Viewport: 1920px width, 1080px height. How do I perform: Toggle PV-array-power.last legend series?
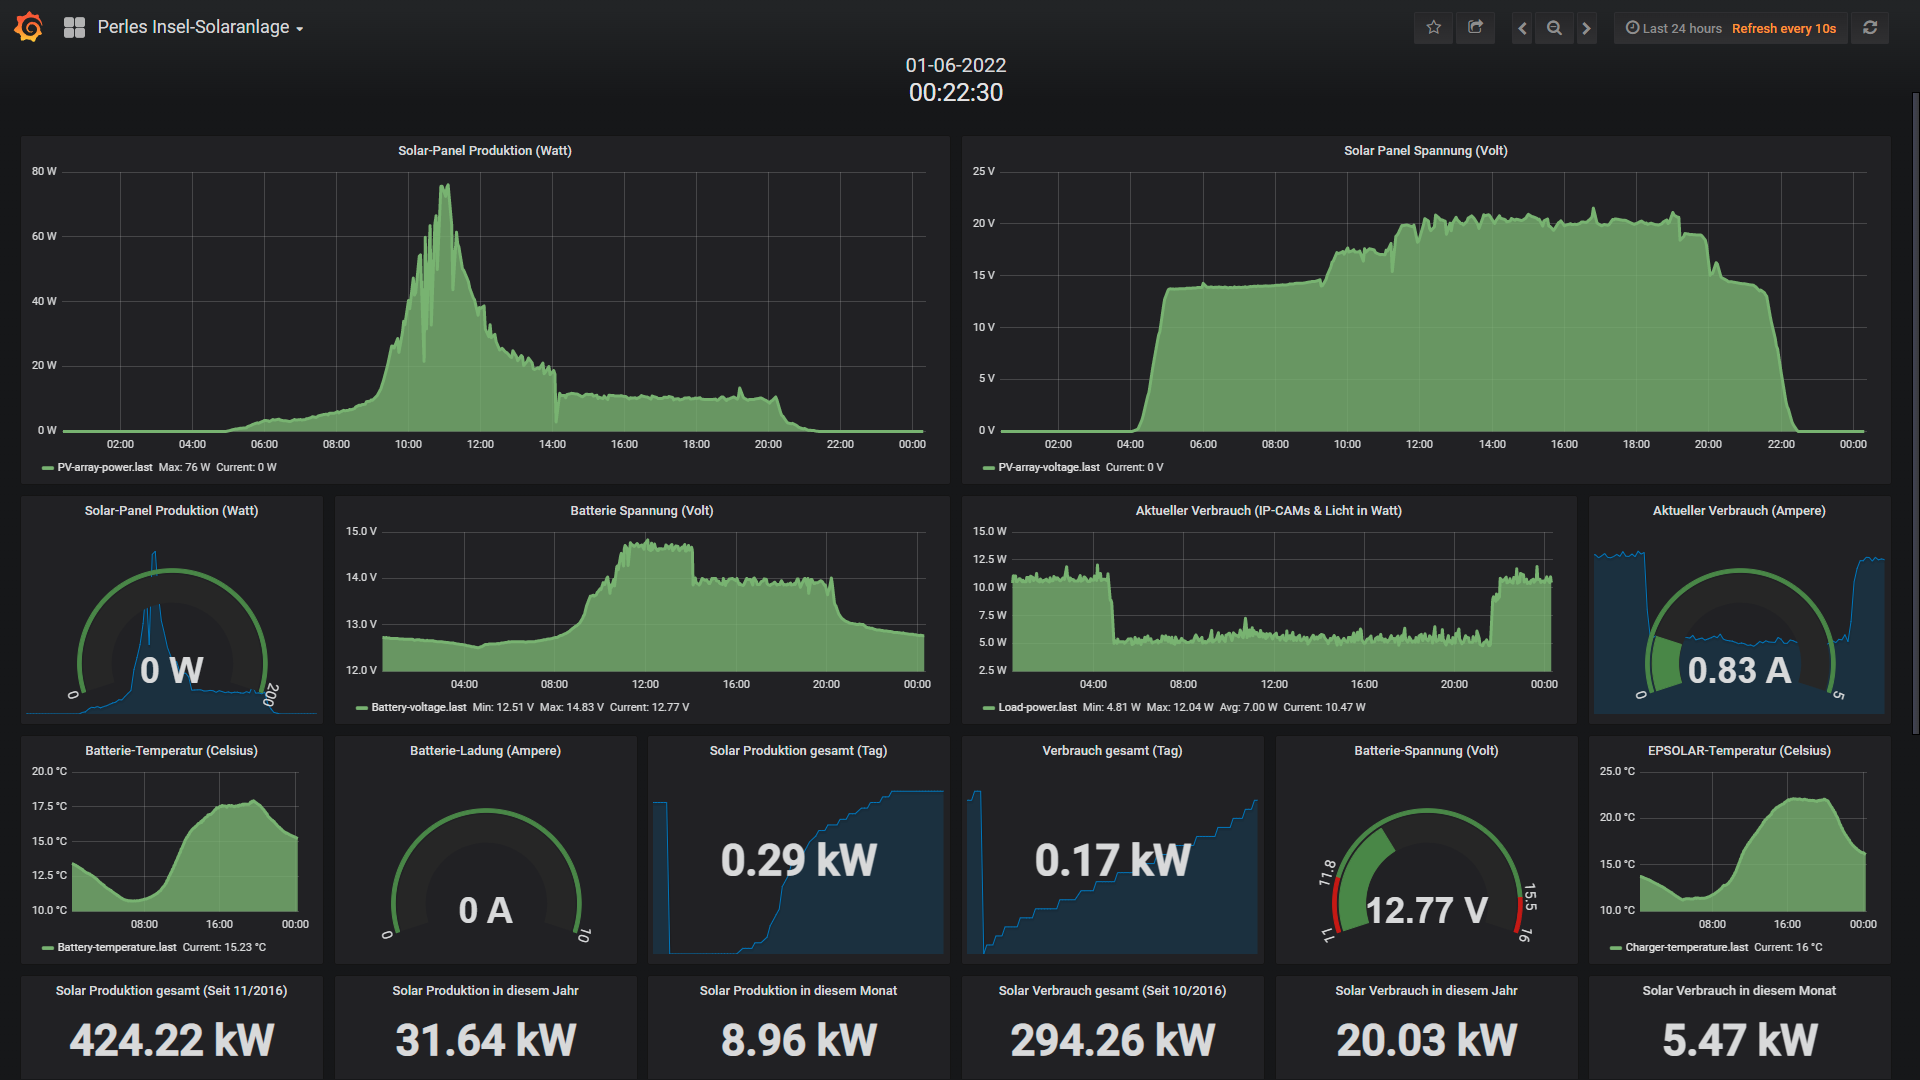coord(104,467)
